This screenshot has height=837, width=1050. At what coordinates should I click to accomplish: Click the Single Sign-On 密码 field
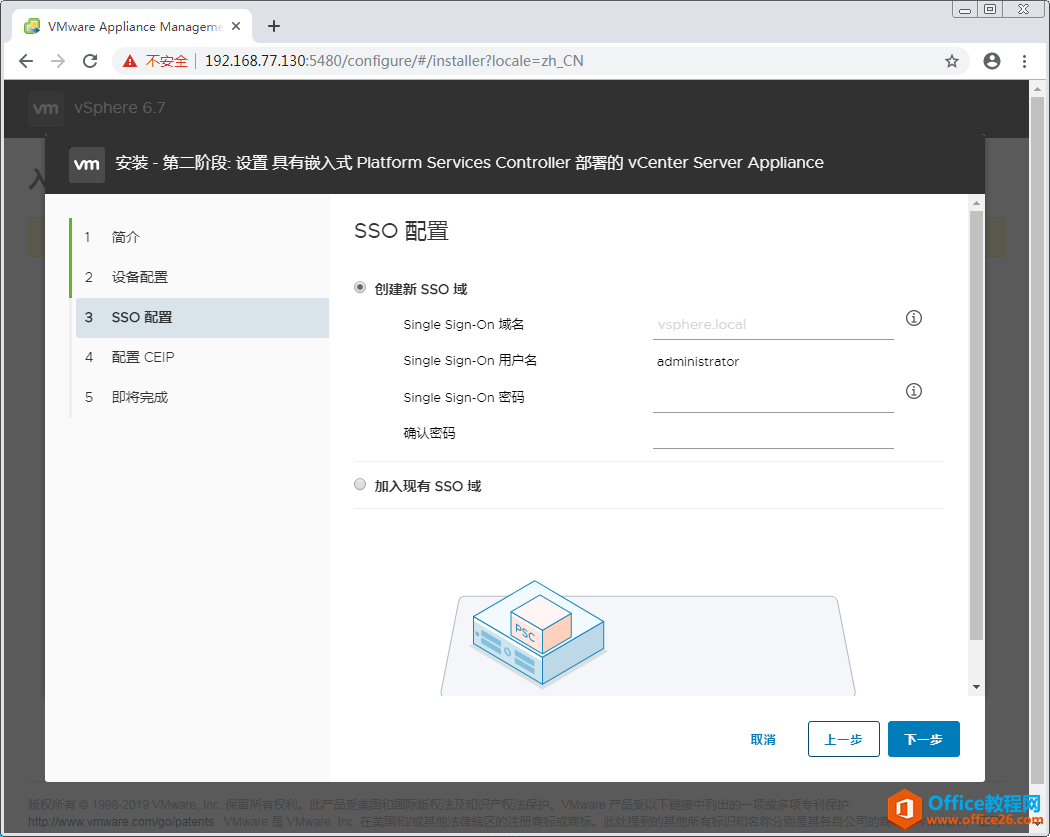[x=773, y=398]
